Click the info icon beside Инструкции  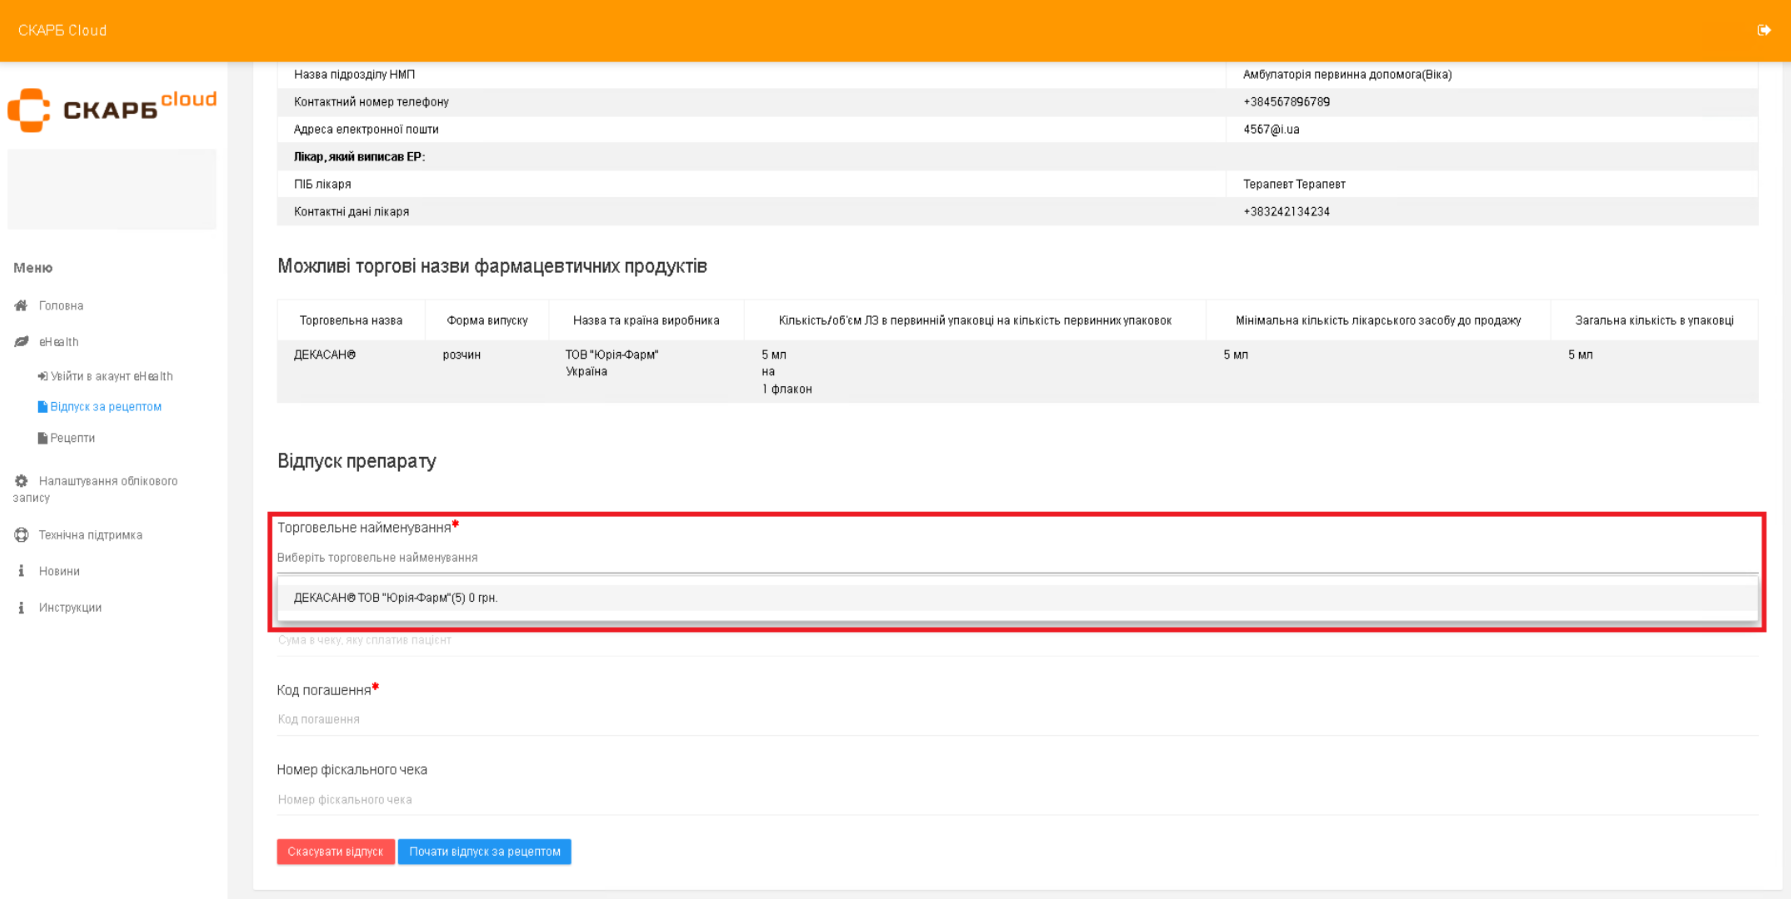pos(21,608)
